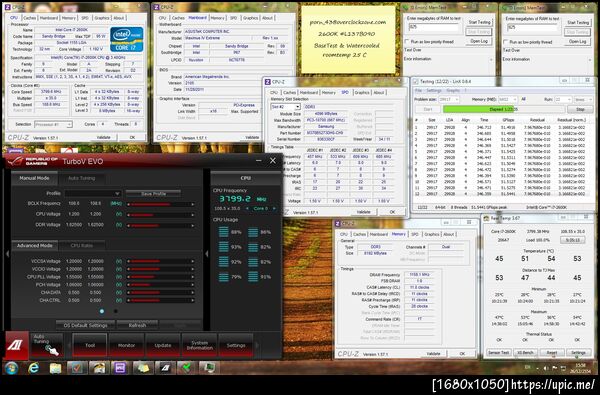The height and width of the screenshot is (395, 600).
Task: Open the Profile dropdown in TurboV EVO
Action: tap(93, 194)
